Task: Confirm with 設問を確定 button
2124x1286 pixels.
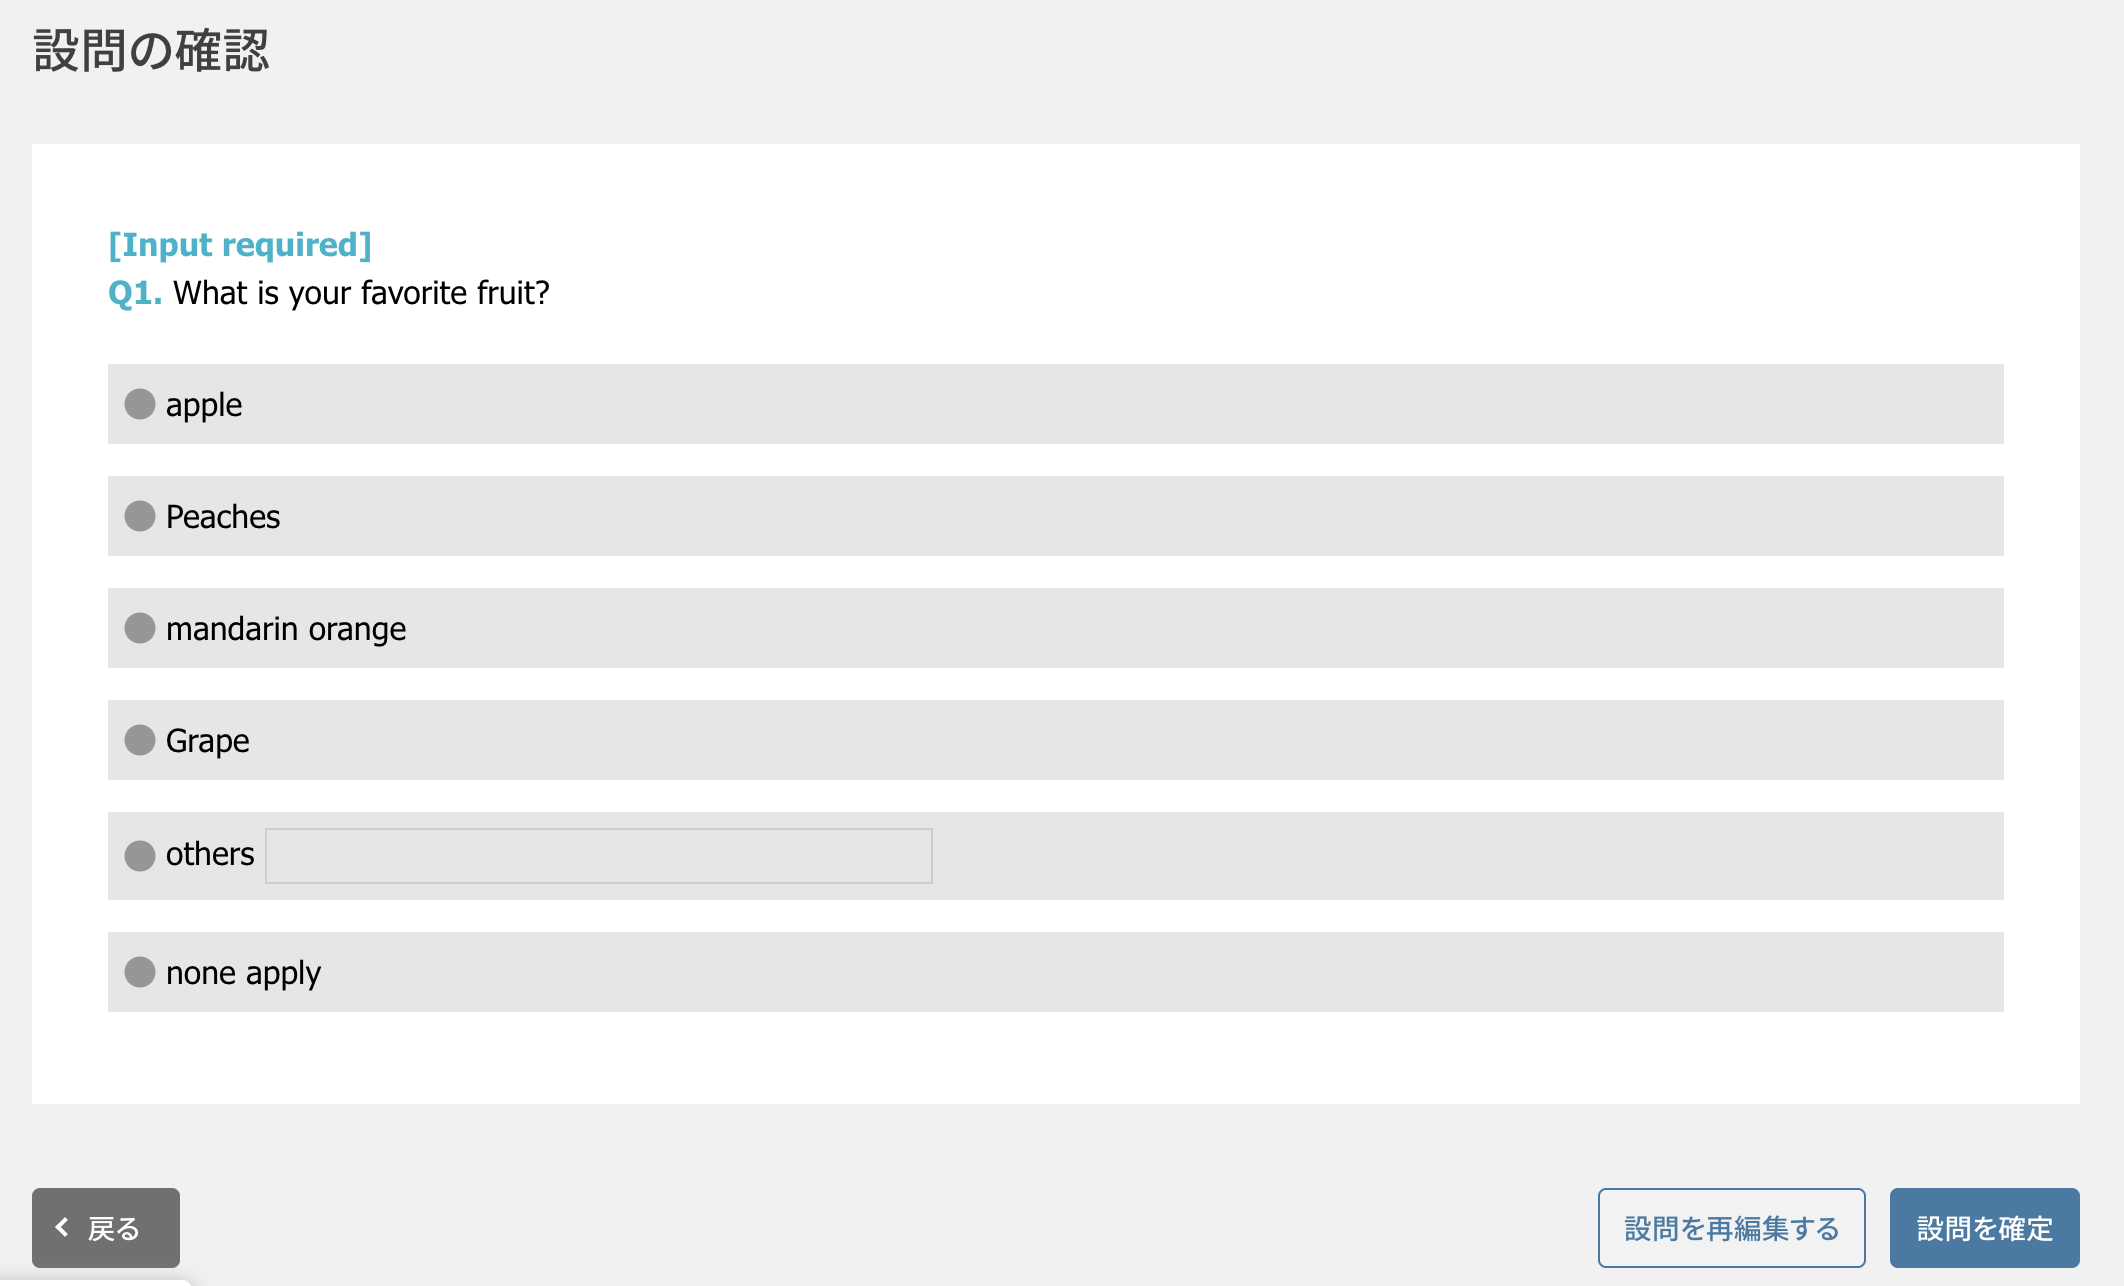Action: tap(1985, 1228)
